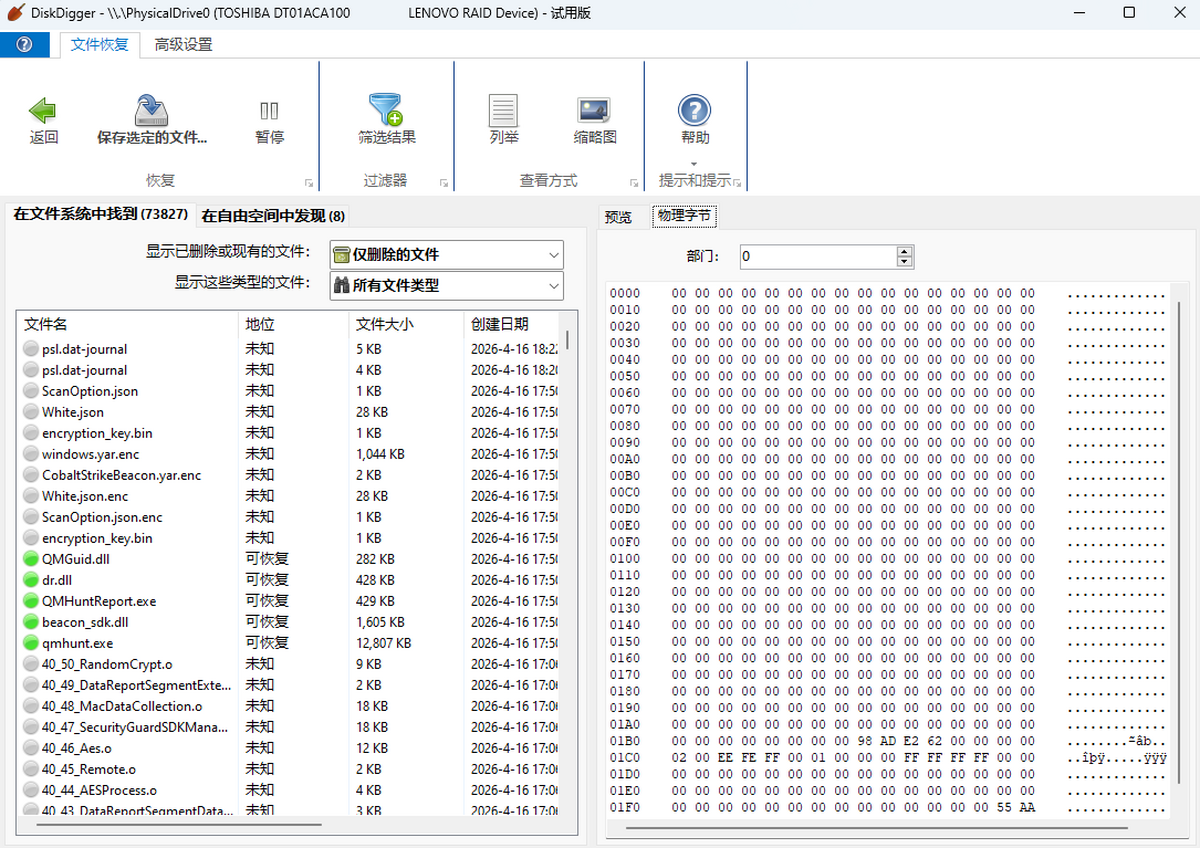1200x848 pixels.
Task: Switch to the Found in free space (在自由空间中发现) tab
Action: point(273,216)
